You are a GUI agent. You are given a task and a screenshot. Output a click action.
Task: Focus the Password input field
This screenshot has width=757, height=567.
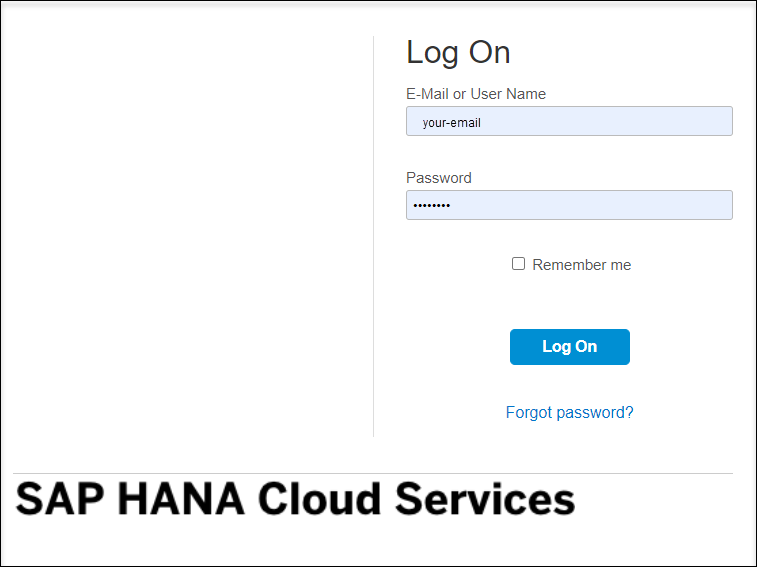(x=569, y=205)
